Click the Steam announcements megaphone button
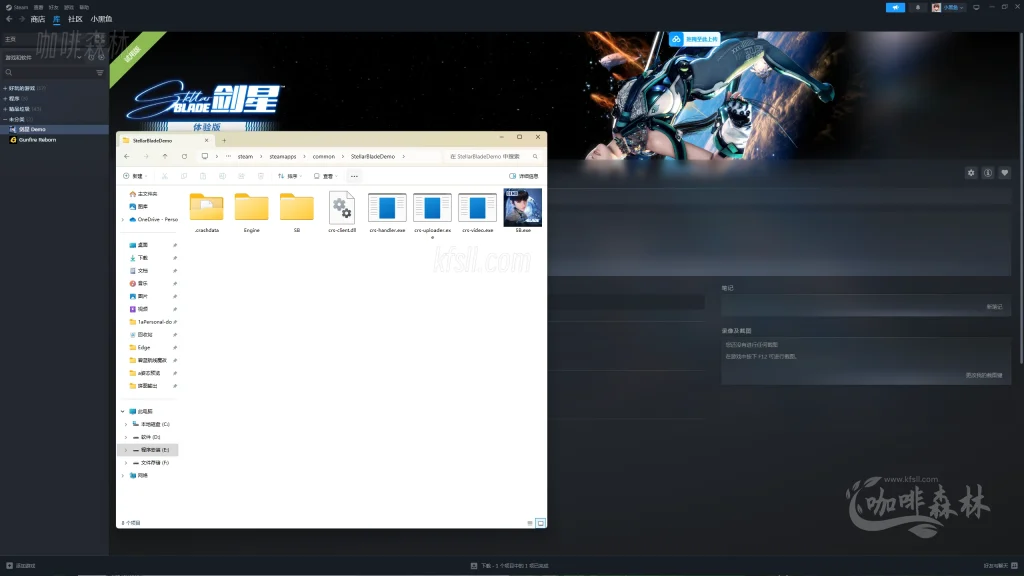 (x=895, y=7)
